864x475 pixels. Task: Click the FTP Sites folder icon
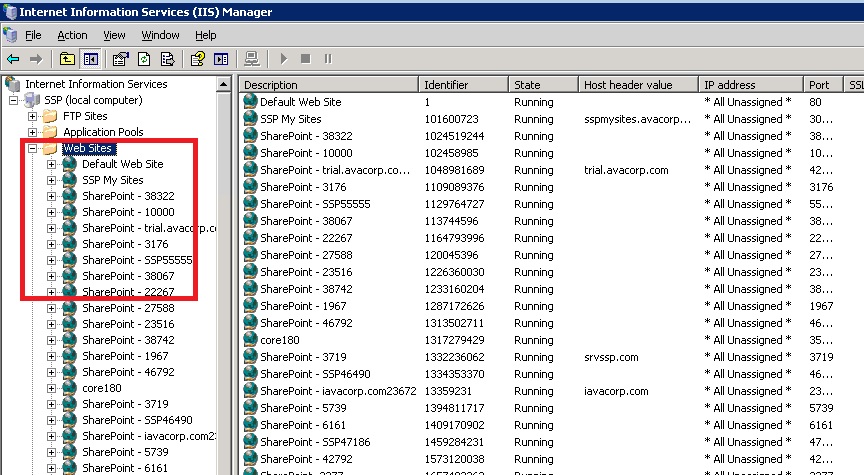tap(51, 116)
